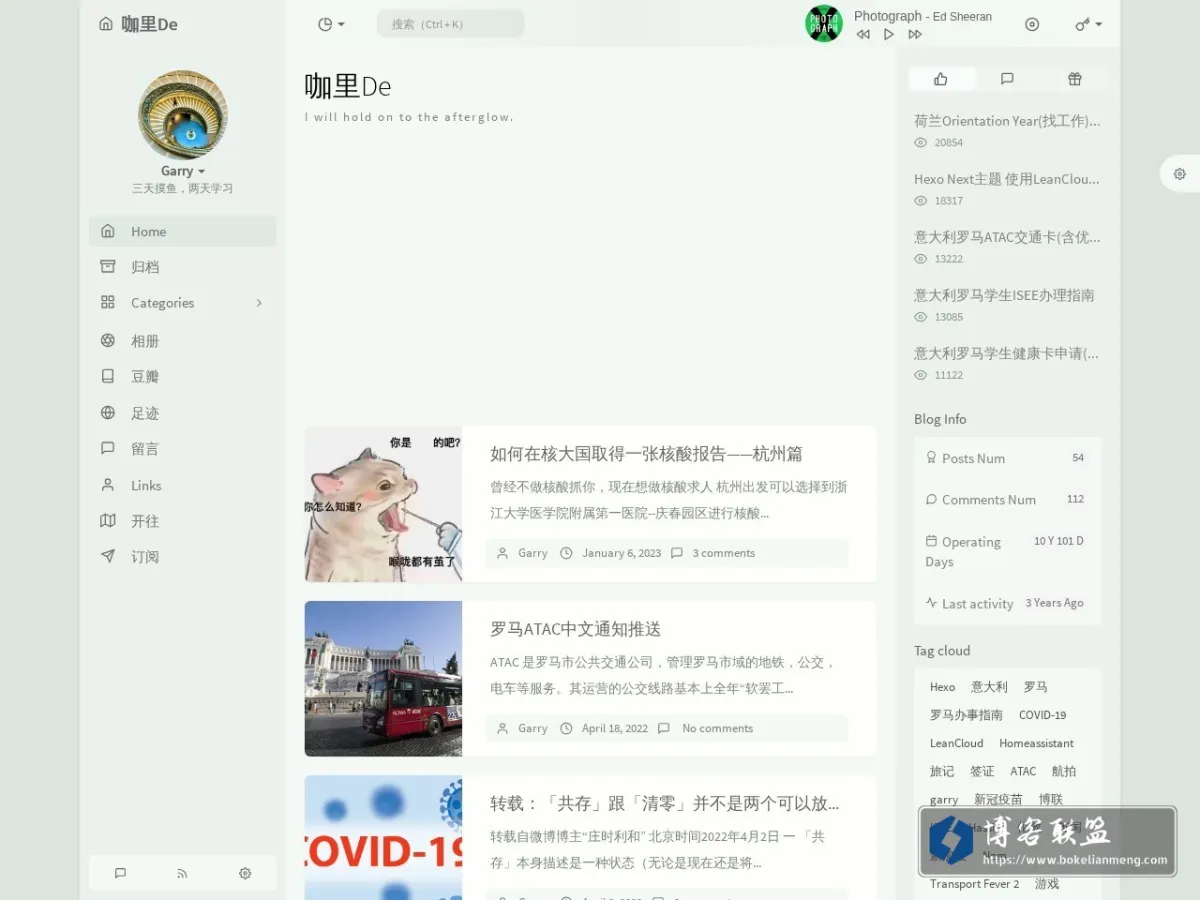Viewport: 1200px width, 900px height.
Task: Click the RSS feed icon in sidebar footer
Action: 182,873
